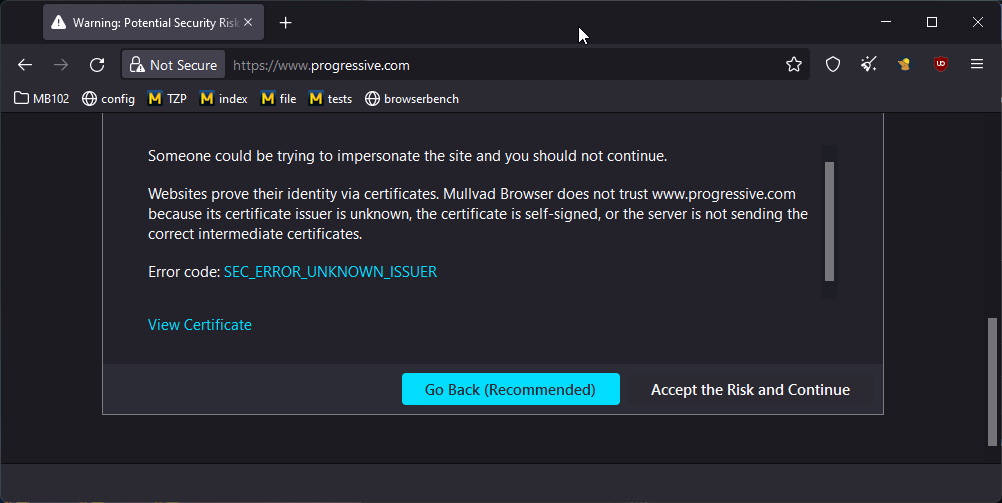Open the tests bookmark

(x=330, y=98)
